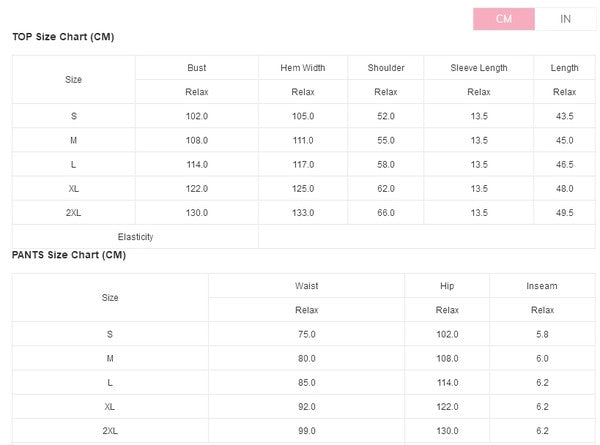Screen dimensions: 600x445
Task: Select the inseam value 5.8
Action: tap(542, 334)
